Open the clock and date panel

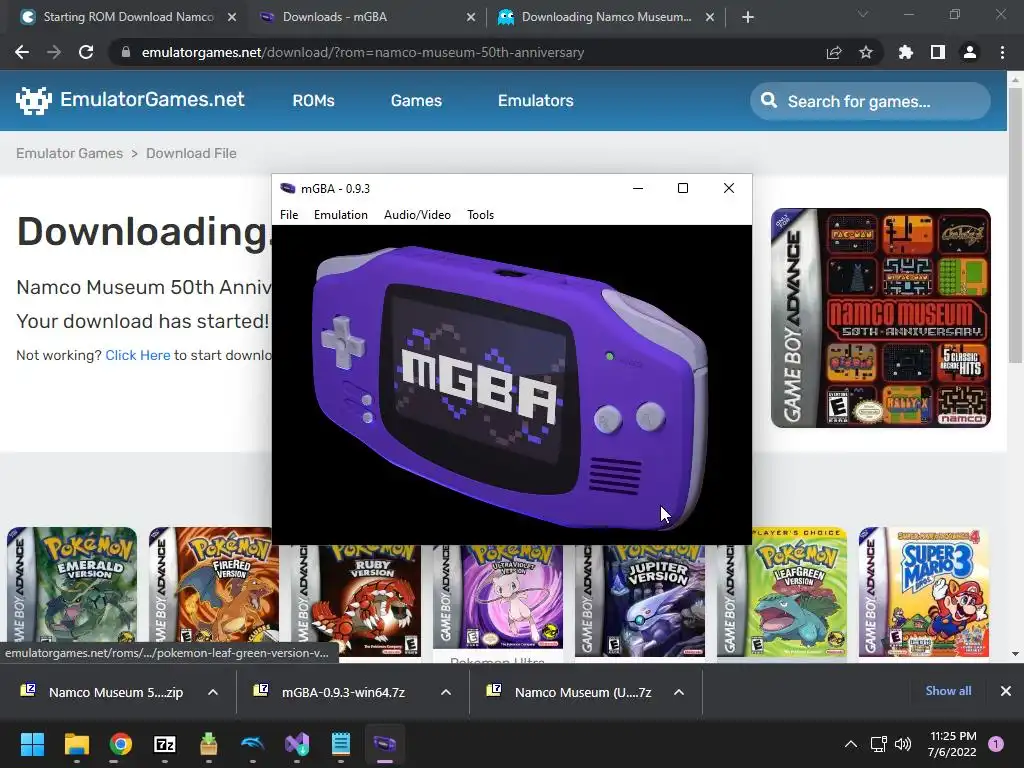[x=952, y=744]
